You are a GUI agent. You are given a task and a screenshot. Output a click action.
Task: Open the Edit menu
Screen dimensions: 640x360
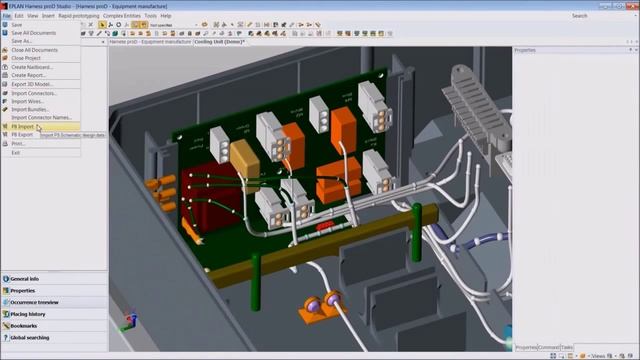click(x=19, y=16)
